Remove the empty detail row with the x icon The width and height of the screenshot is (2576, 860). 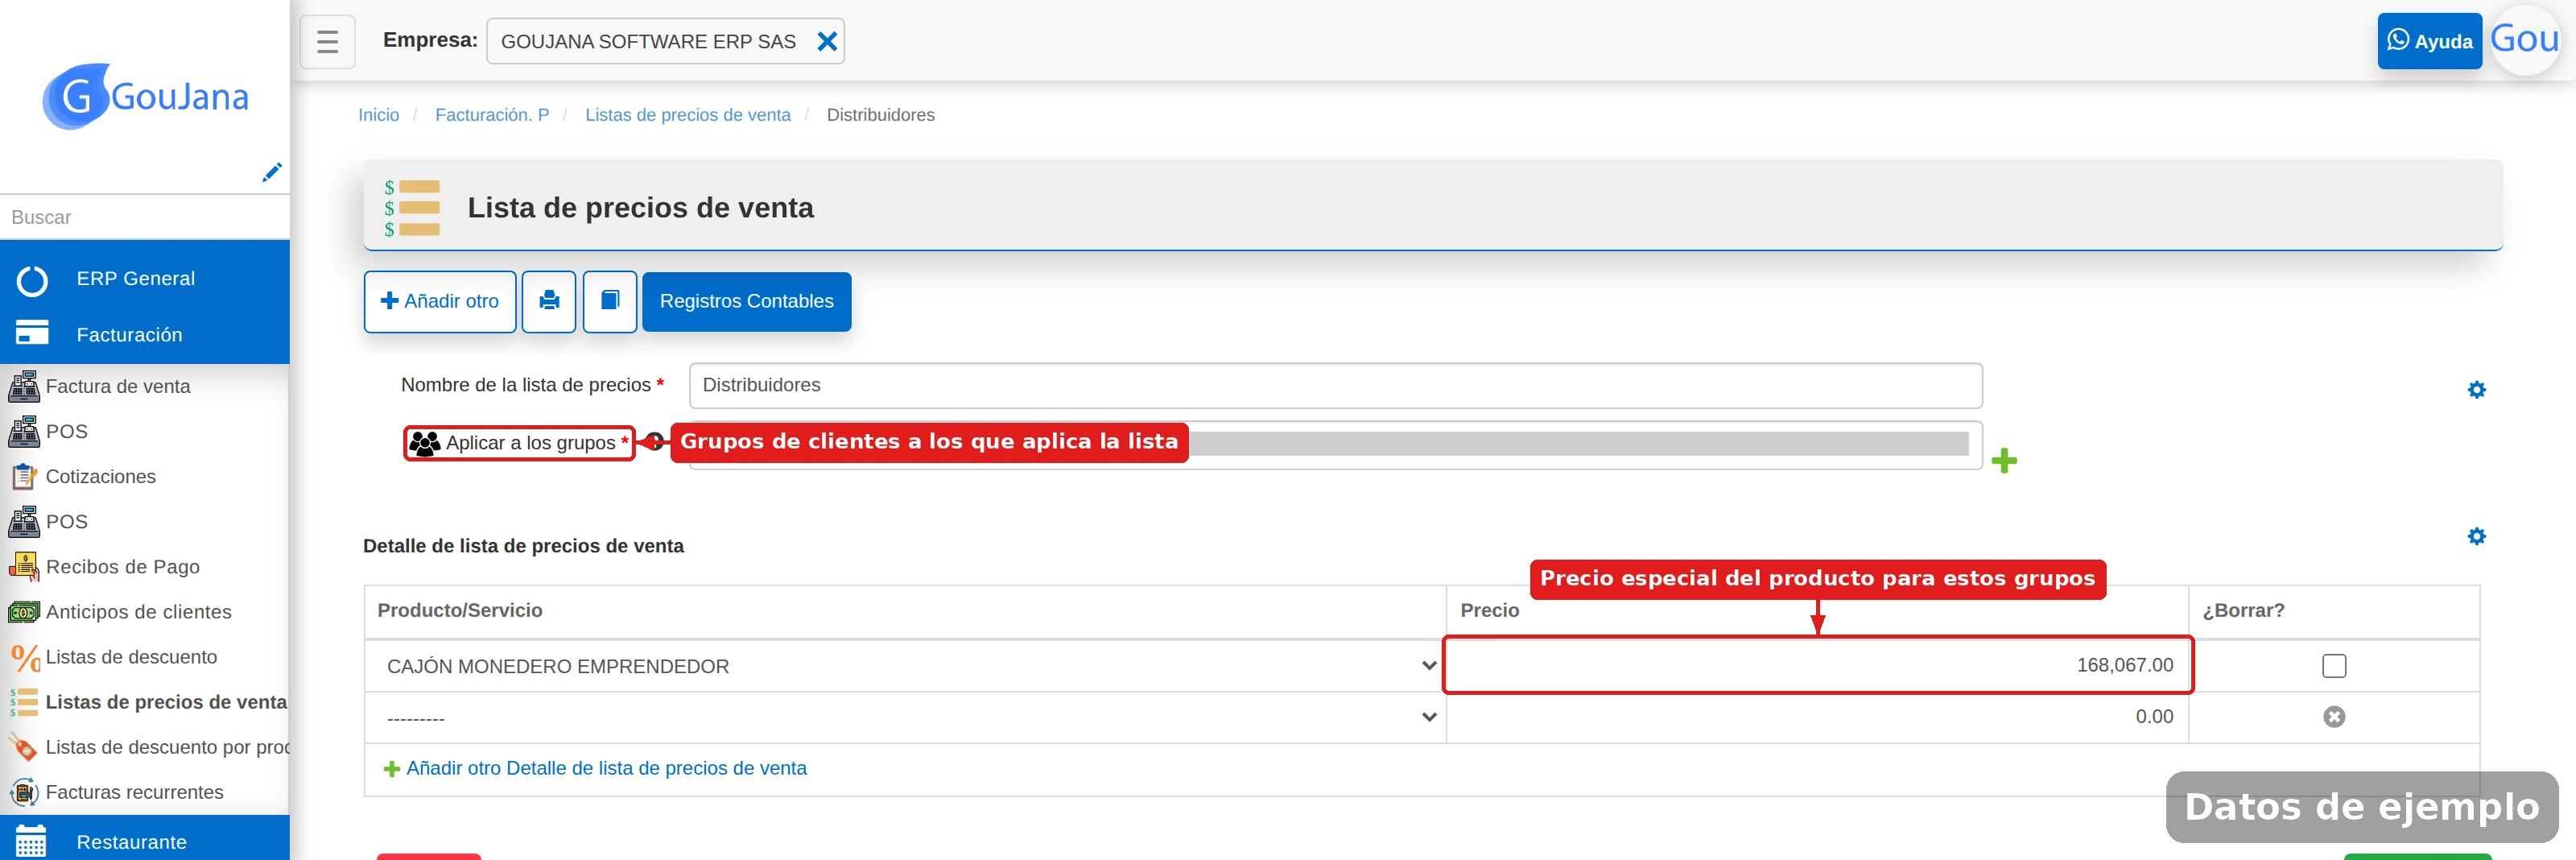coord(2334,717)
